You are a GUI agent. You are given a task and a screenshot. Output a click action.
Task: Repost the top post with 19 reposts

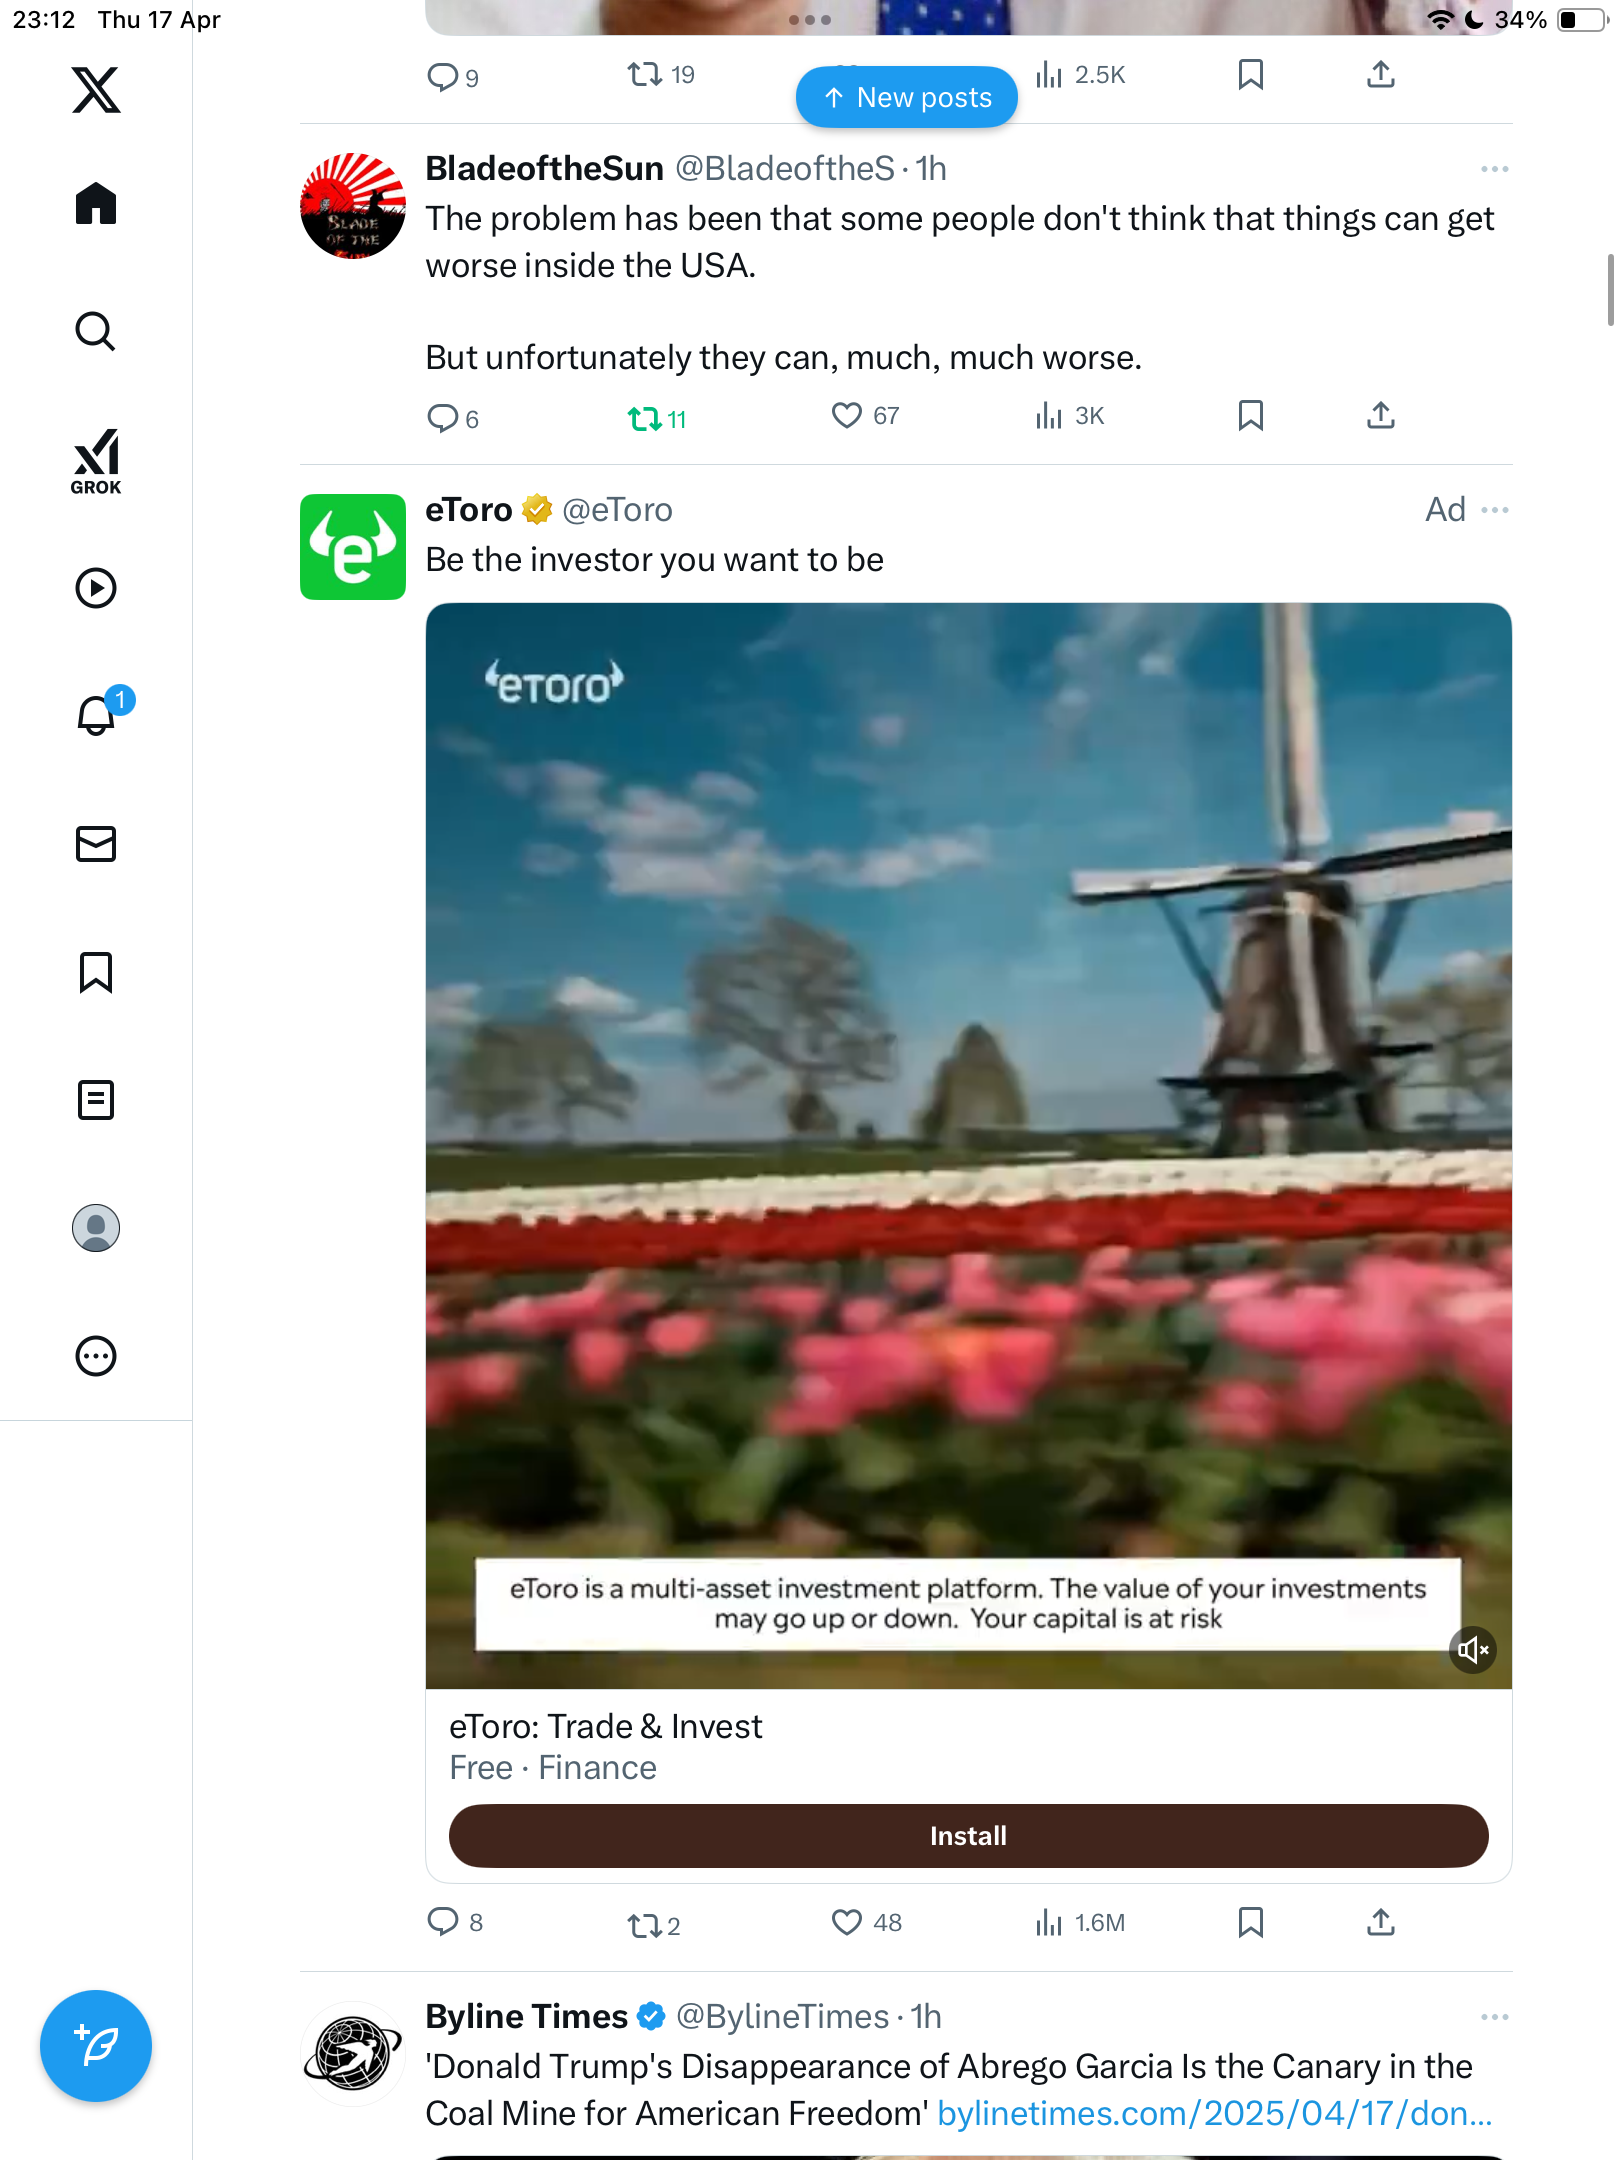[661, 75]
